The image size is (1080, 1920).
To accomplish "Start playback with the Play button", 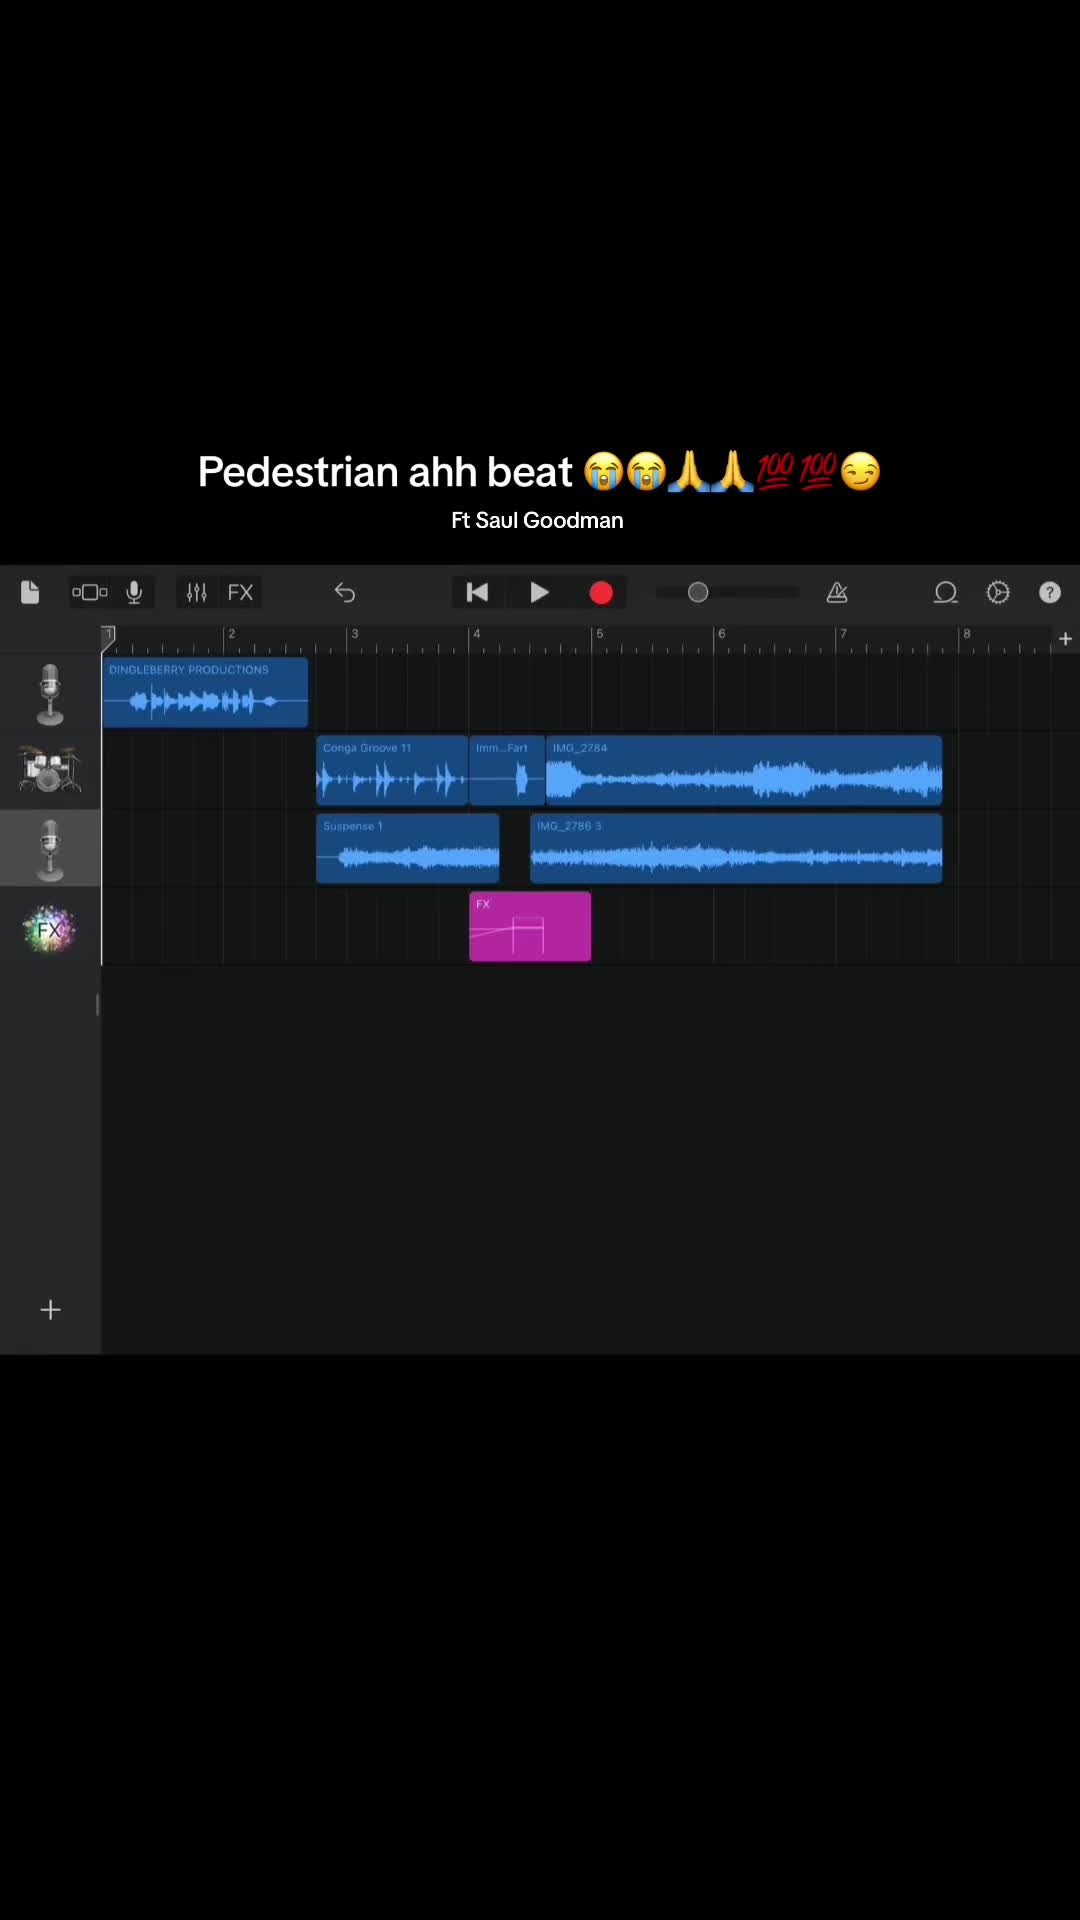I will coord(539,592).
